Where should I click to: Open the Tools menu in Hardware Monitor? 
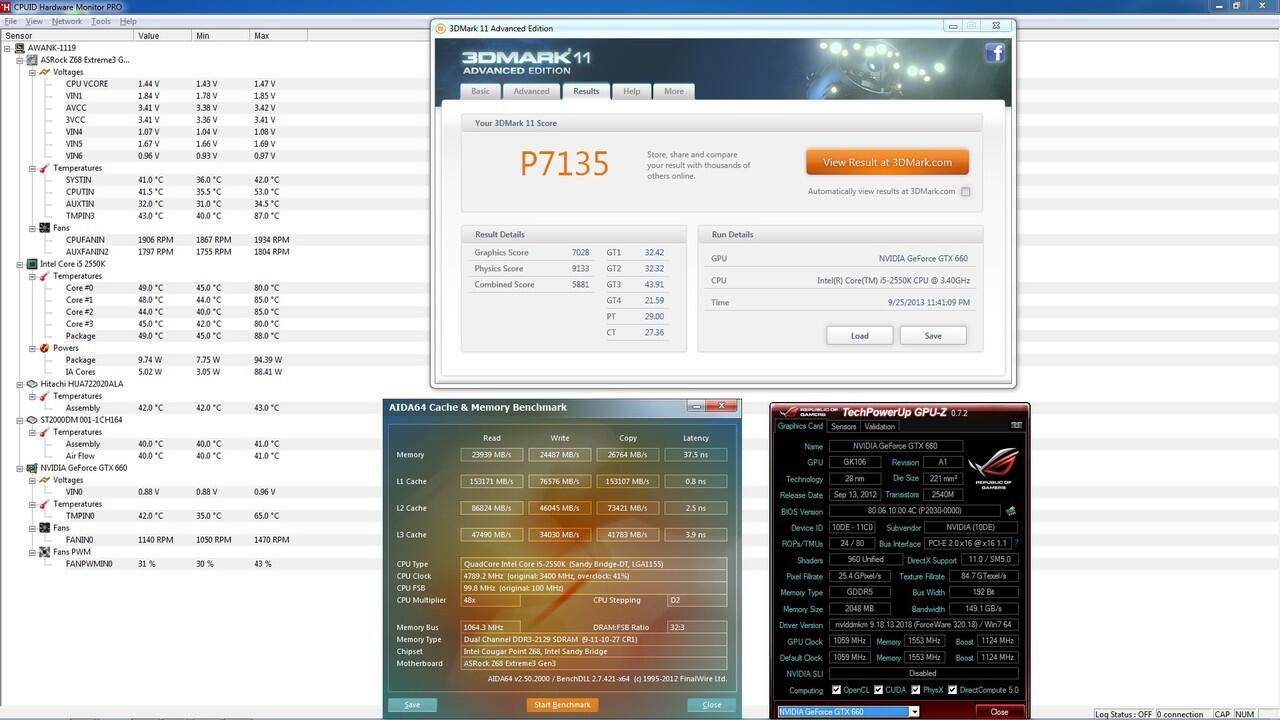click(101, 21)
